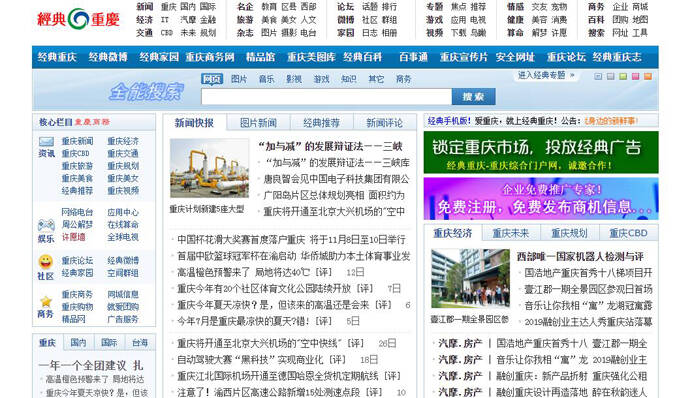The width and height of the screenshot is (690, 398).
Task: Select the 游戏 search type tab
Action: [321, 79]
